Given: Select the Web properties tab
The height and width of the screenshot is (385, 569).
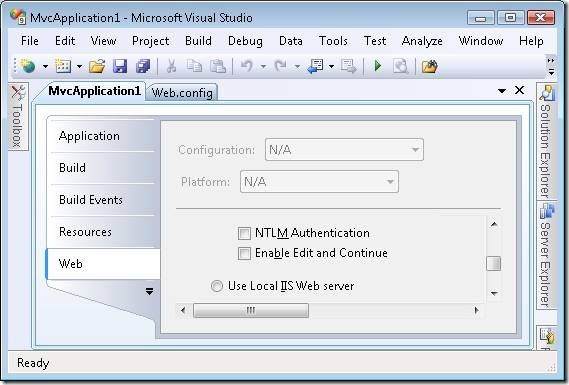Looking at the screenshot, I should 103,264.
